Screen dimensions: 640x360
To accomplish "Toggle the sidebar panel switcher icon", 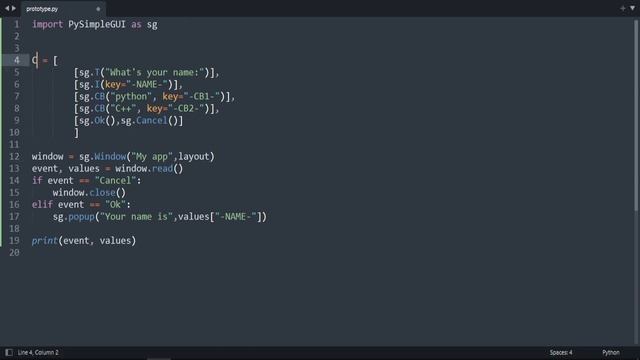I will (x=9, y=352).
